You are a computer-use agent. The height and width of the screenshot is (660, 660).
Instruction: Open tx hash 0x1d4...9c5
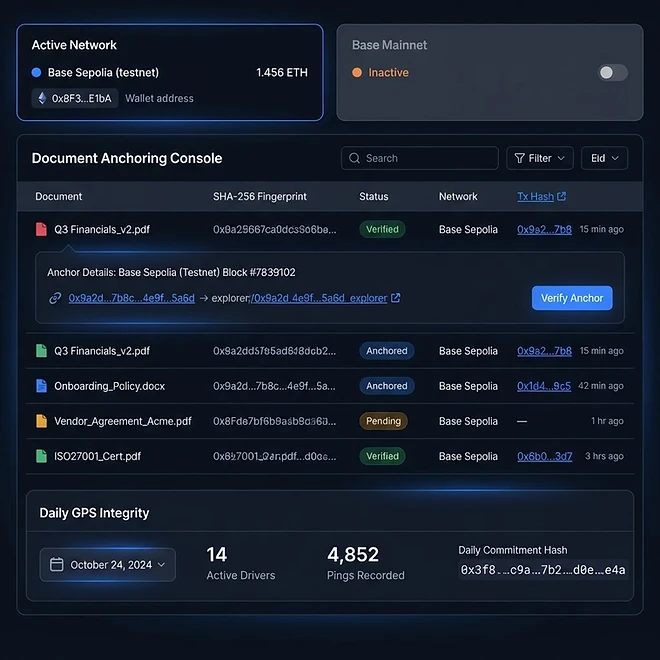tap(544, 386)
